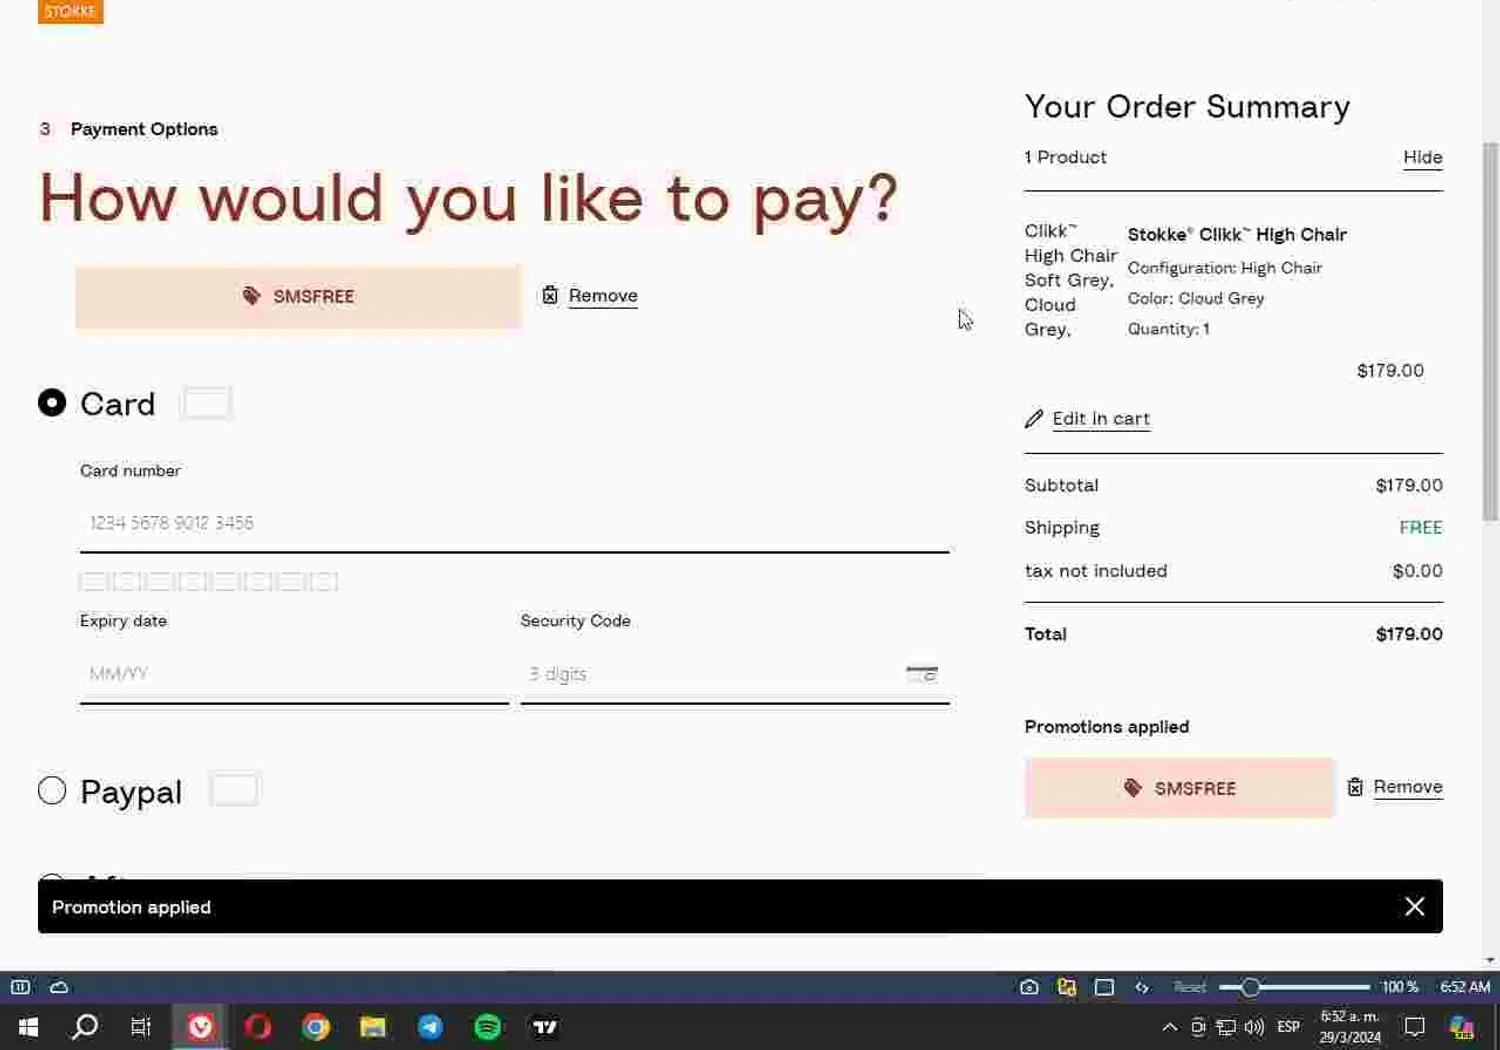This screenshot has height=1050, width=1500.
Task: Click the FREE shipping value
Action: [x=1420, y=527]
